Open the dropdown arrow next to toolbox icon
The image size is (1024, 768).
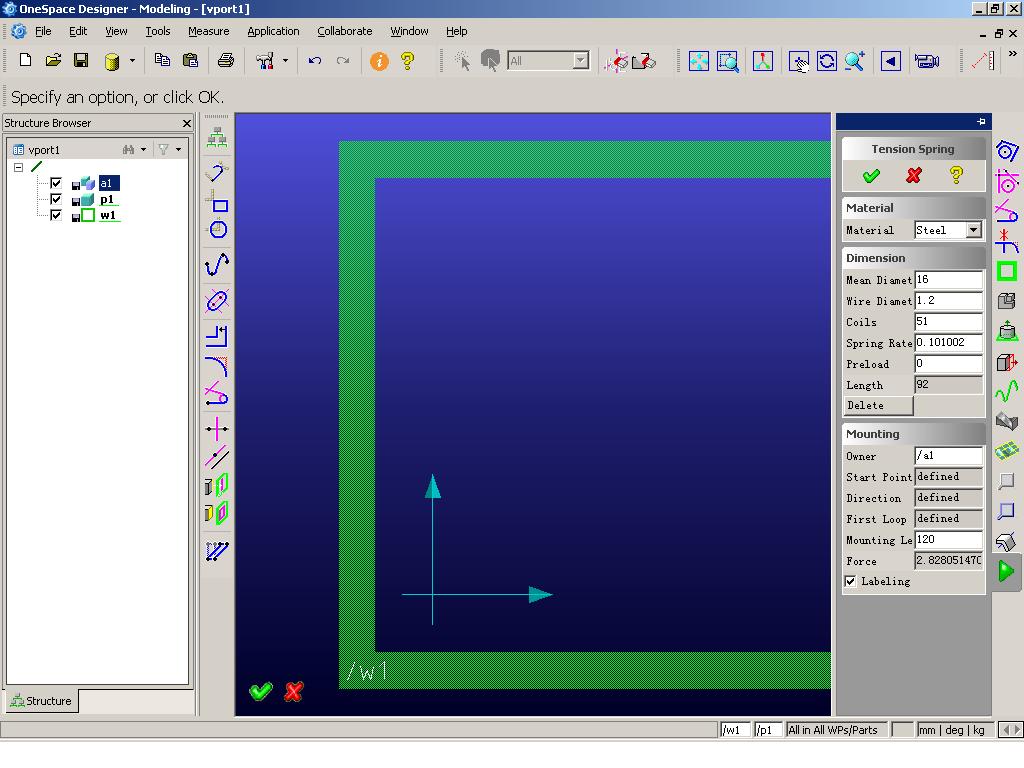click(285, 61)
